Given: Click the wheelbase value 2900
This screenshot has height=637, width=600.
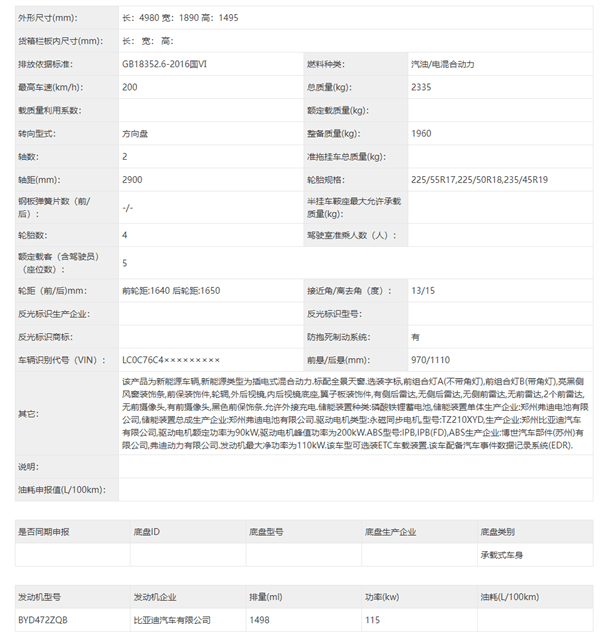Looking at the screenshot, I should pos(131,179).
